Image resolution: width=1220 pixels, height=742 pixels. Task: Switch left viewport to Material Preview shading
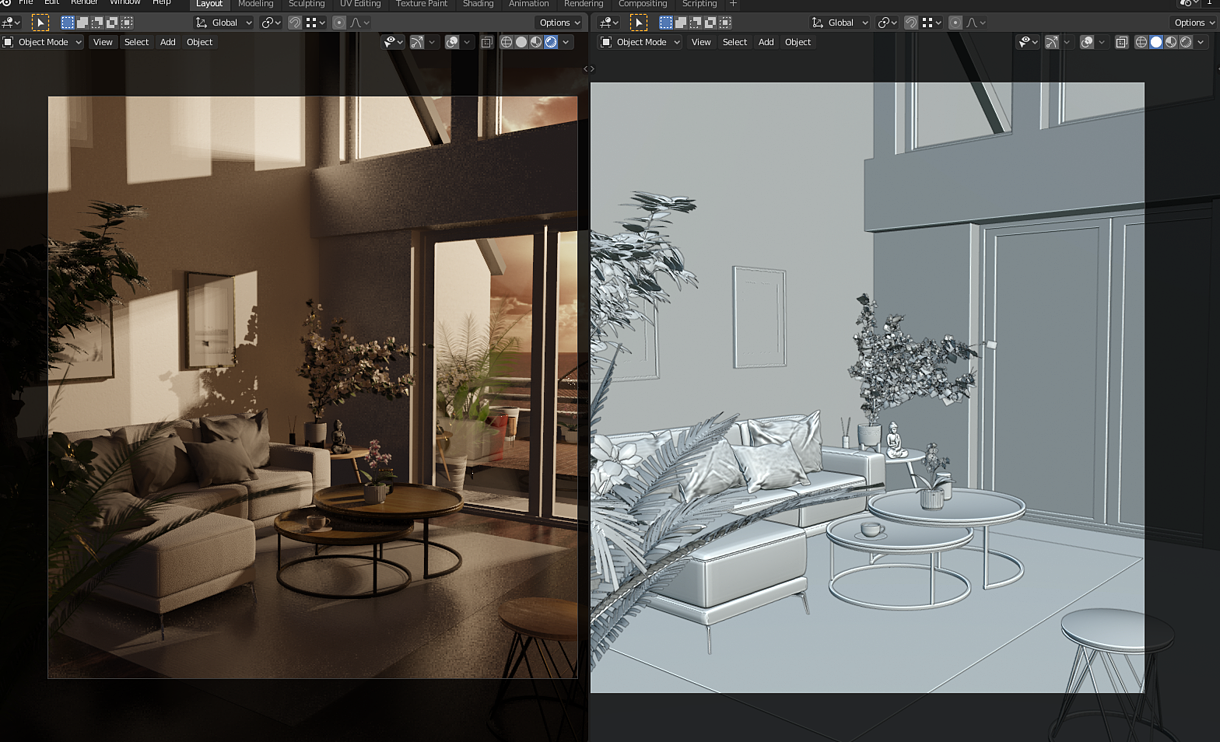536,42
